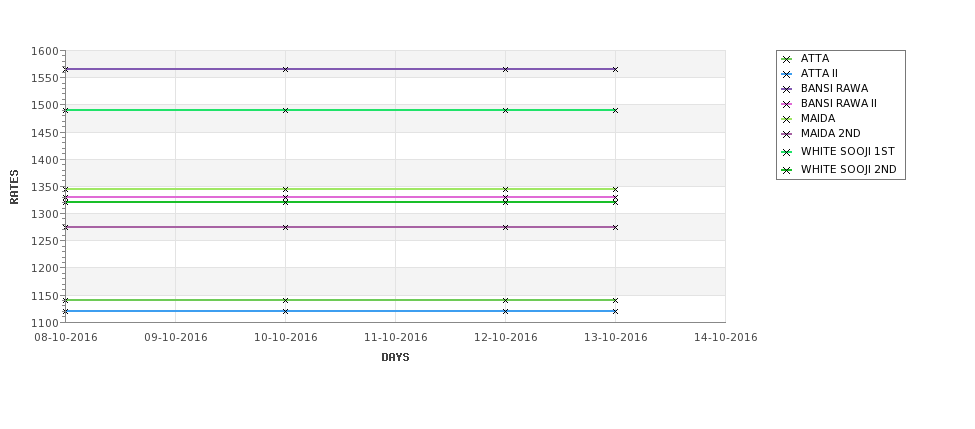Image resolution: width=975 pixels, height=429 pixels.
Task: Select the BANSI RAWA legend label
Action: tap(834, 88)
